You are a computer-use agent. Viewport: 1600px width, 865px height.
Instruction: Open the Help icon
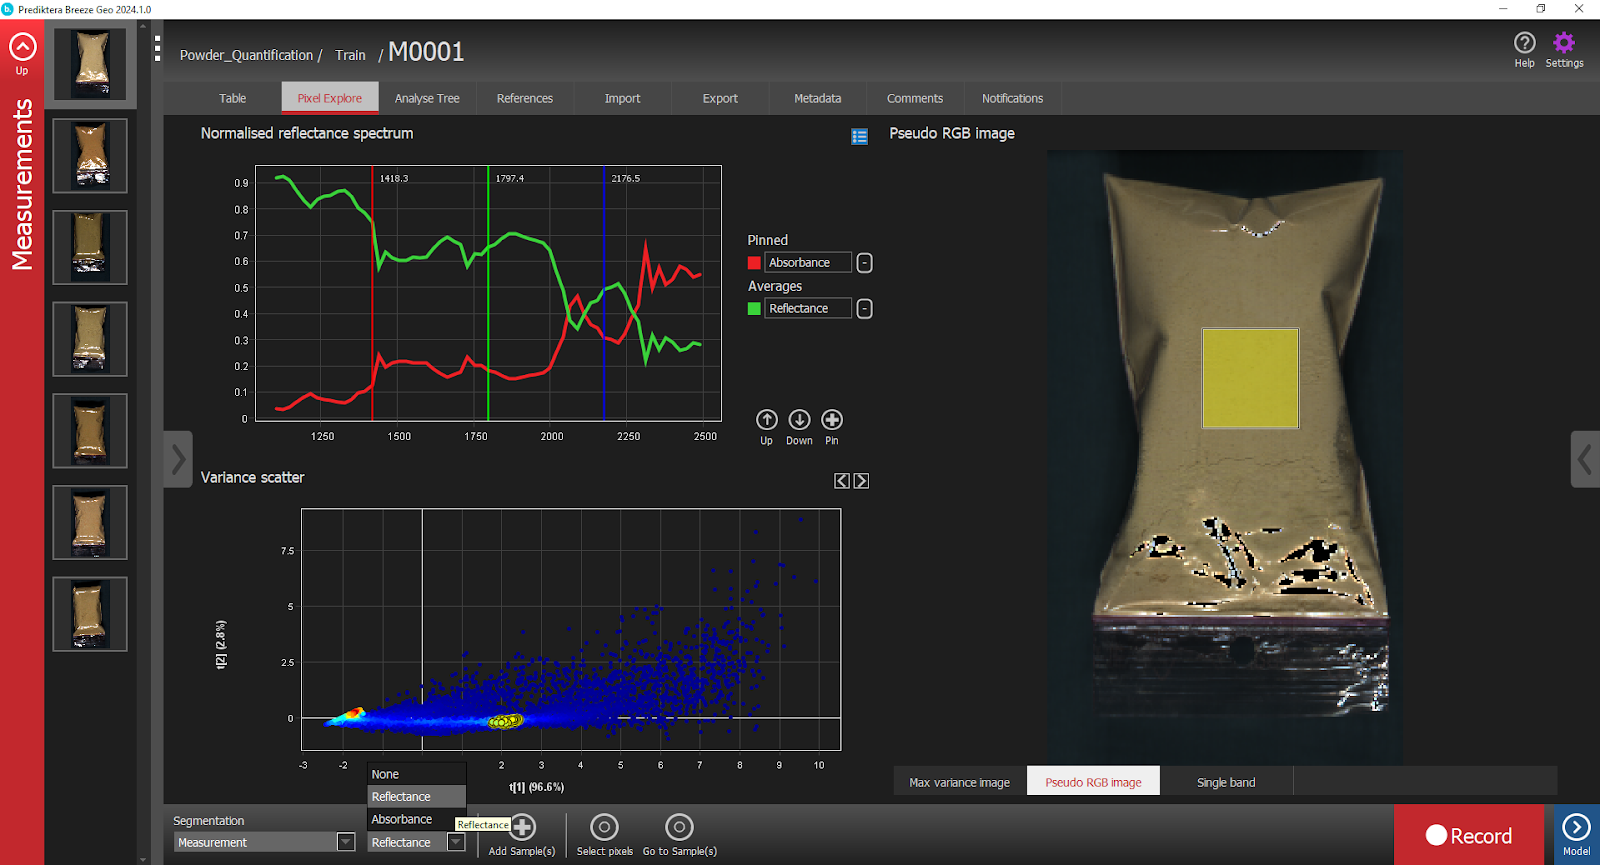(1524, 43)
